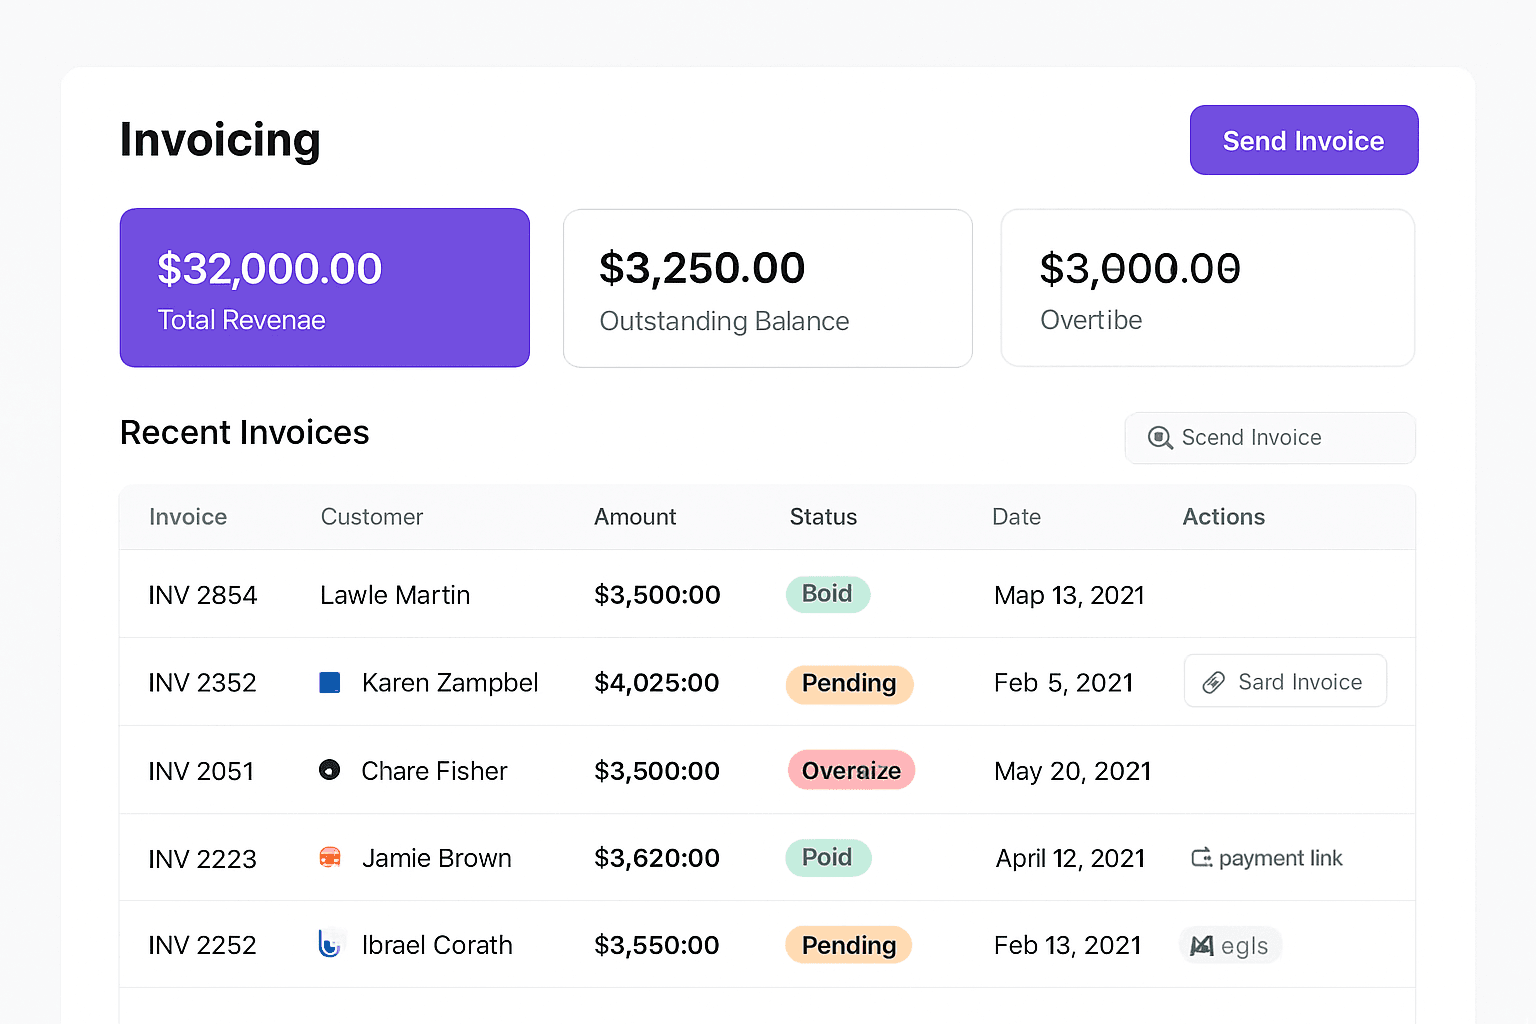The width and height of the screenshot is (1536, 1024).
Task: Toggle the Overaize status on INV 2051
Action: pos(851,770)
